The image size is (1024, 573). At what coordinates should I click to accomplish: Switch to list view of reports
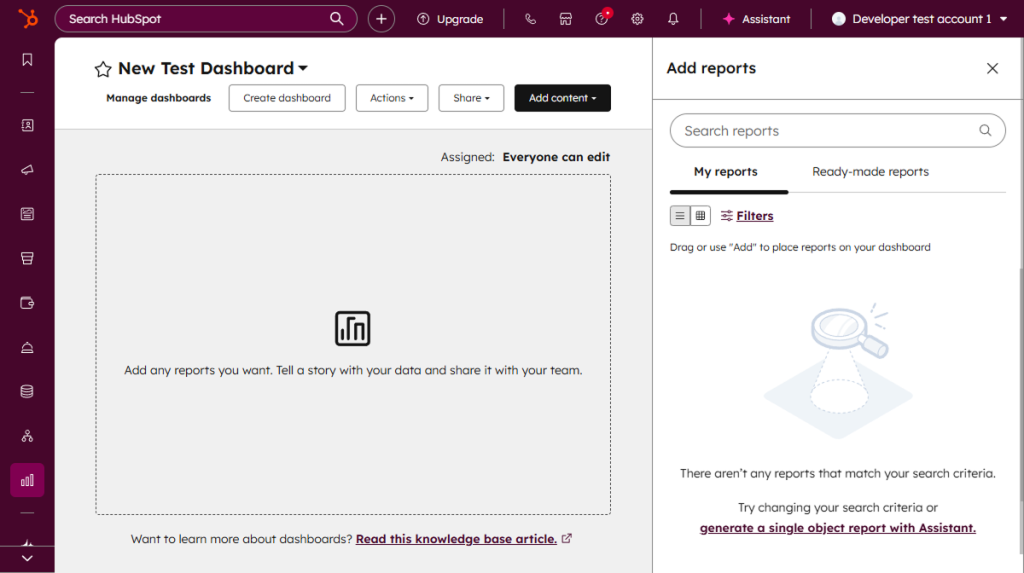680,216
